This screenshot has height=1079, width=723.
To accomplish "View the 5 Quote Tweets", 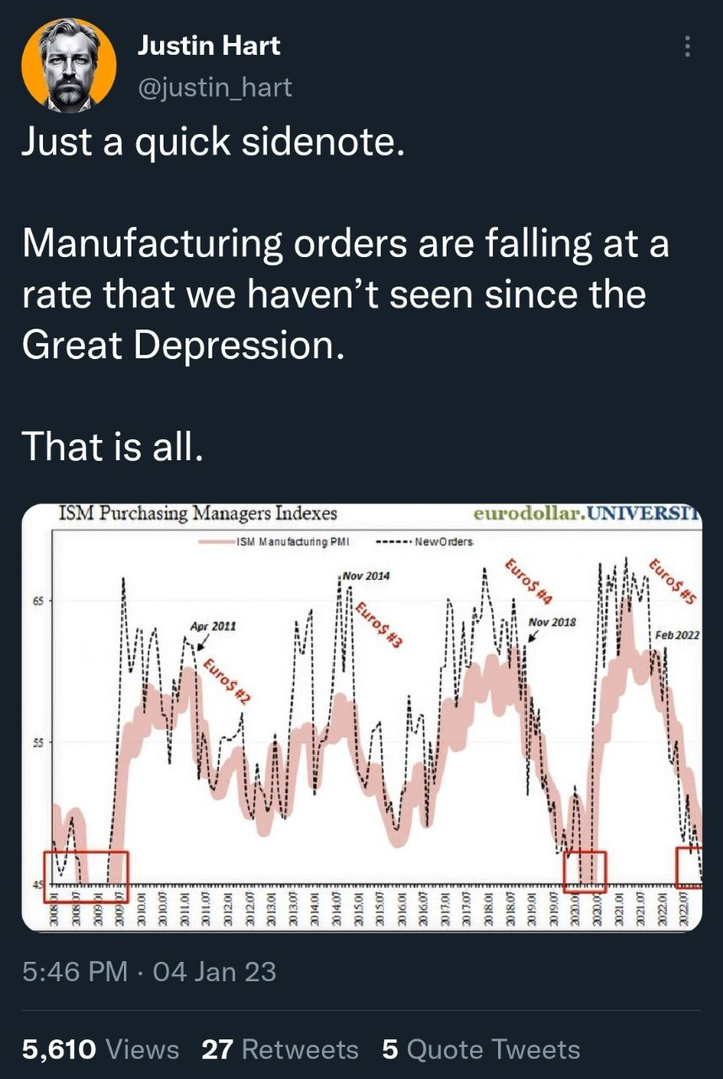I will tap(481, 1049).
